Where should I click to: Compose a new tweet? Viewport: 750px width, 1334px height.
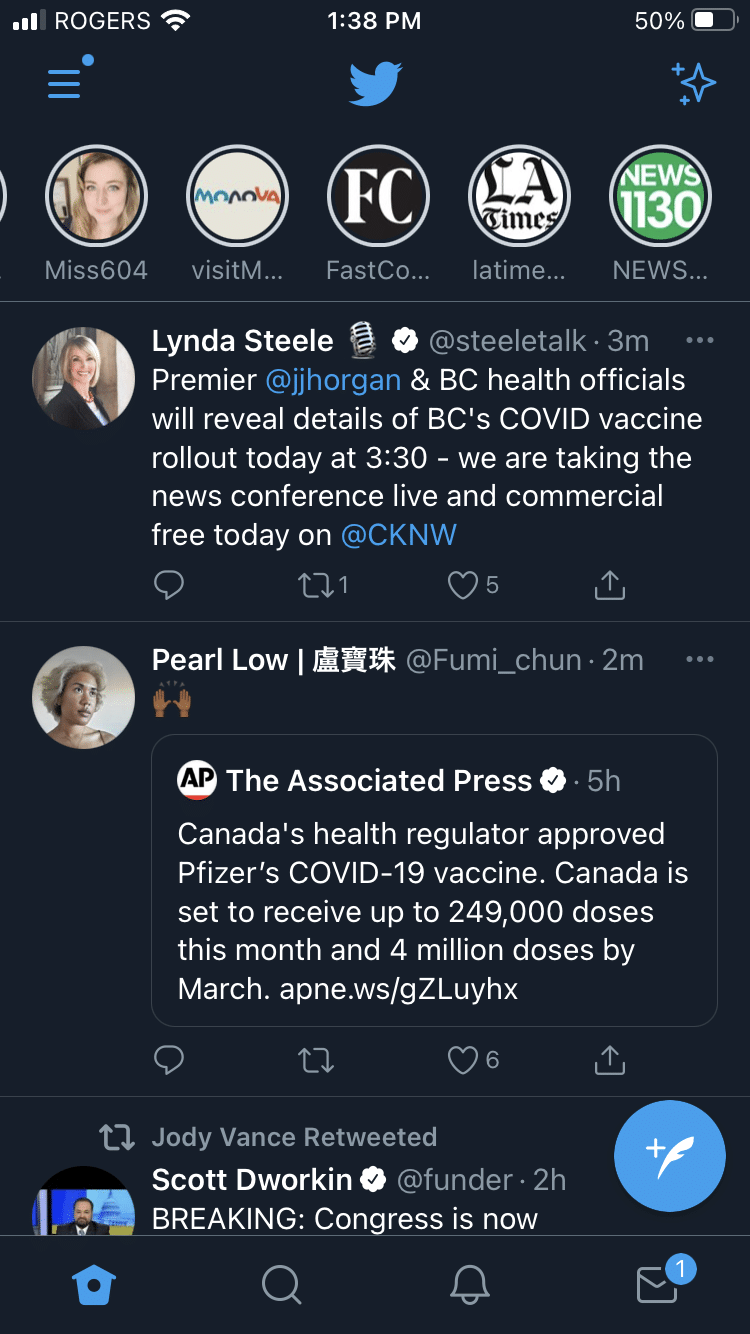[669, 1155]
